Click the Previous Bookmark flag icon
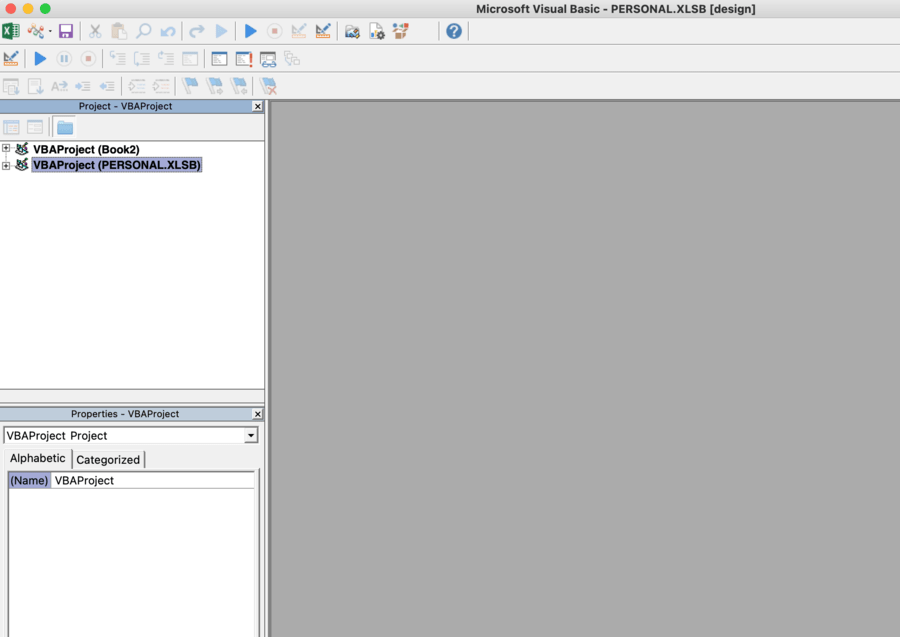900x637 pixels. (239, 86)
